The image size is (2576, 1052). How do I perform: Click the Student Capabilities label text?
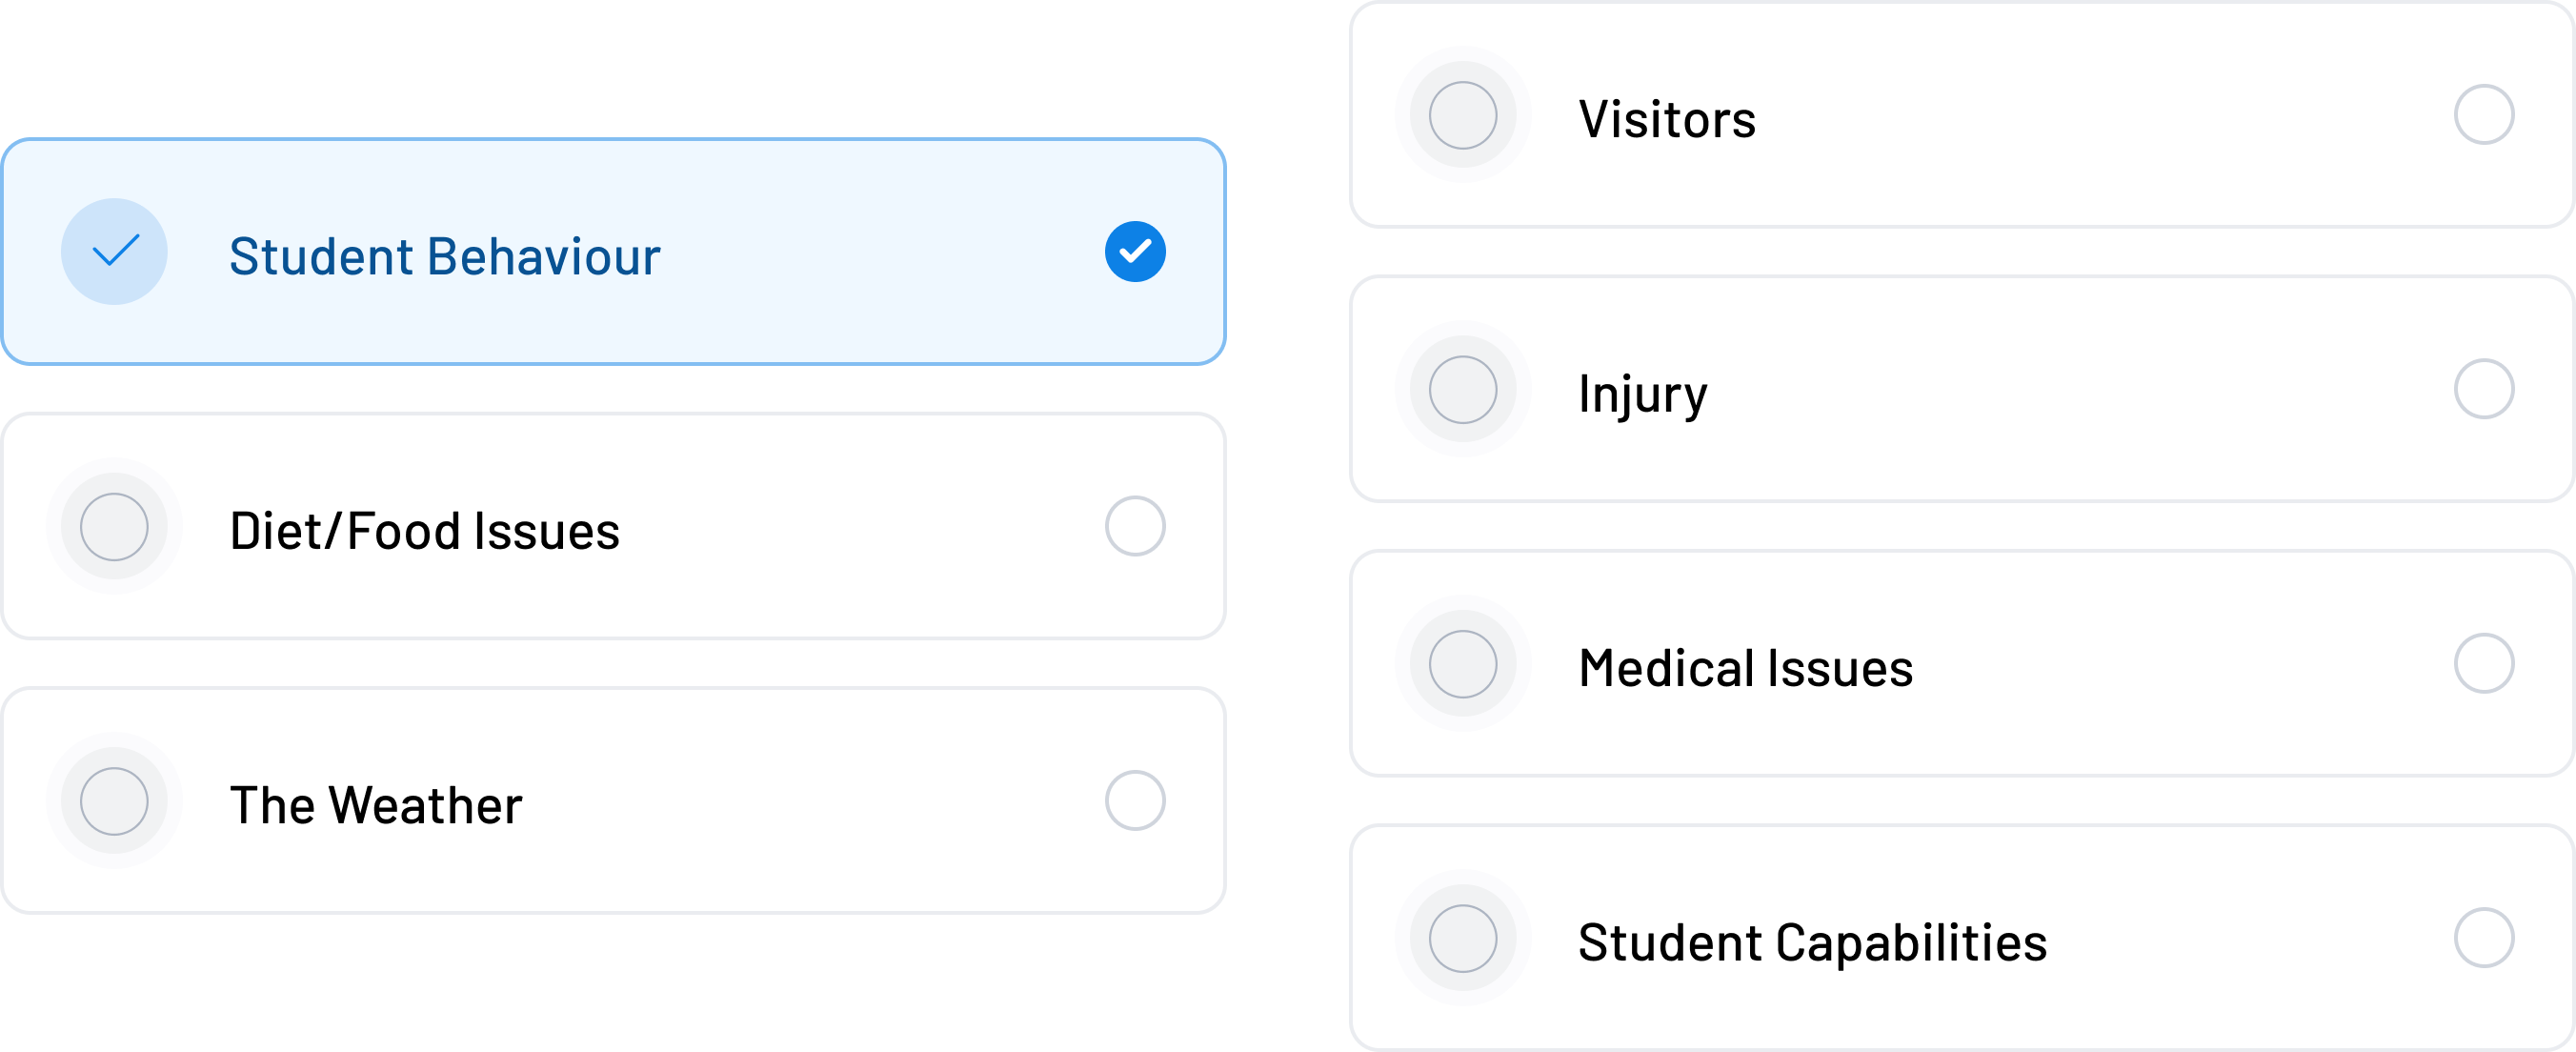click(x=1812, y=942)
